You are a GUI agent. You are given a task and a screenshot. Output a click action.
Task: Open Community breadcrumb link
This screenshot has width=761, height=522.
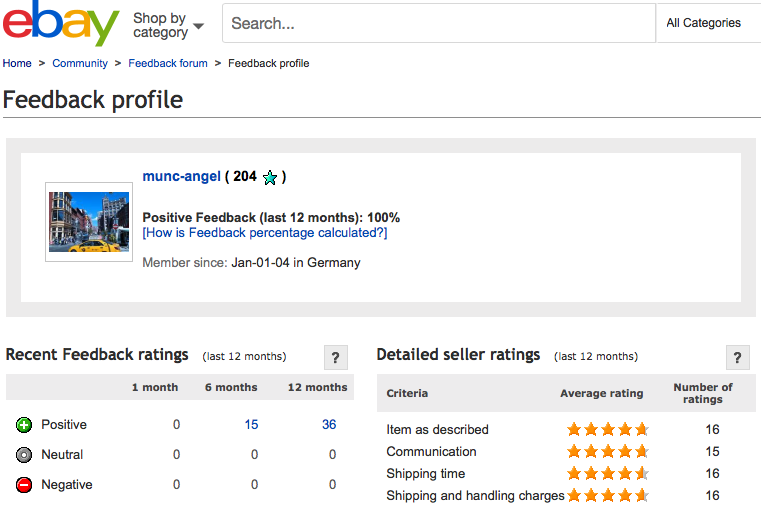coord(80,63)
